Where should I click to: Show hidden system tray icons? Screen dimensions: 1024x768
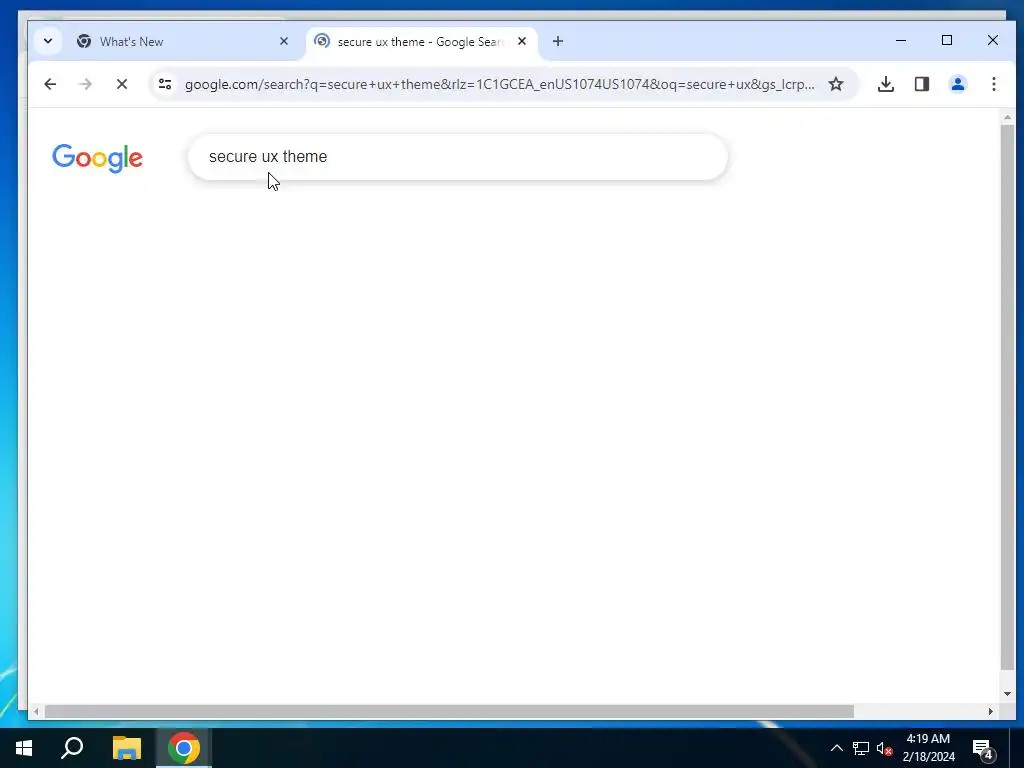click(836, 748)
